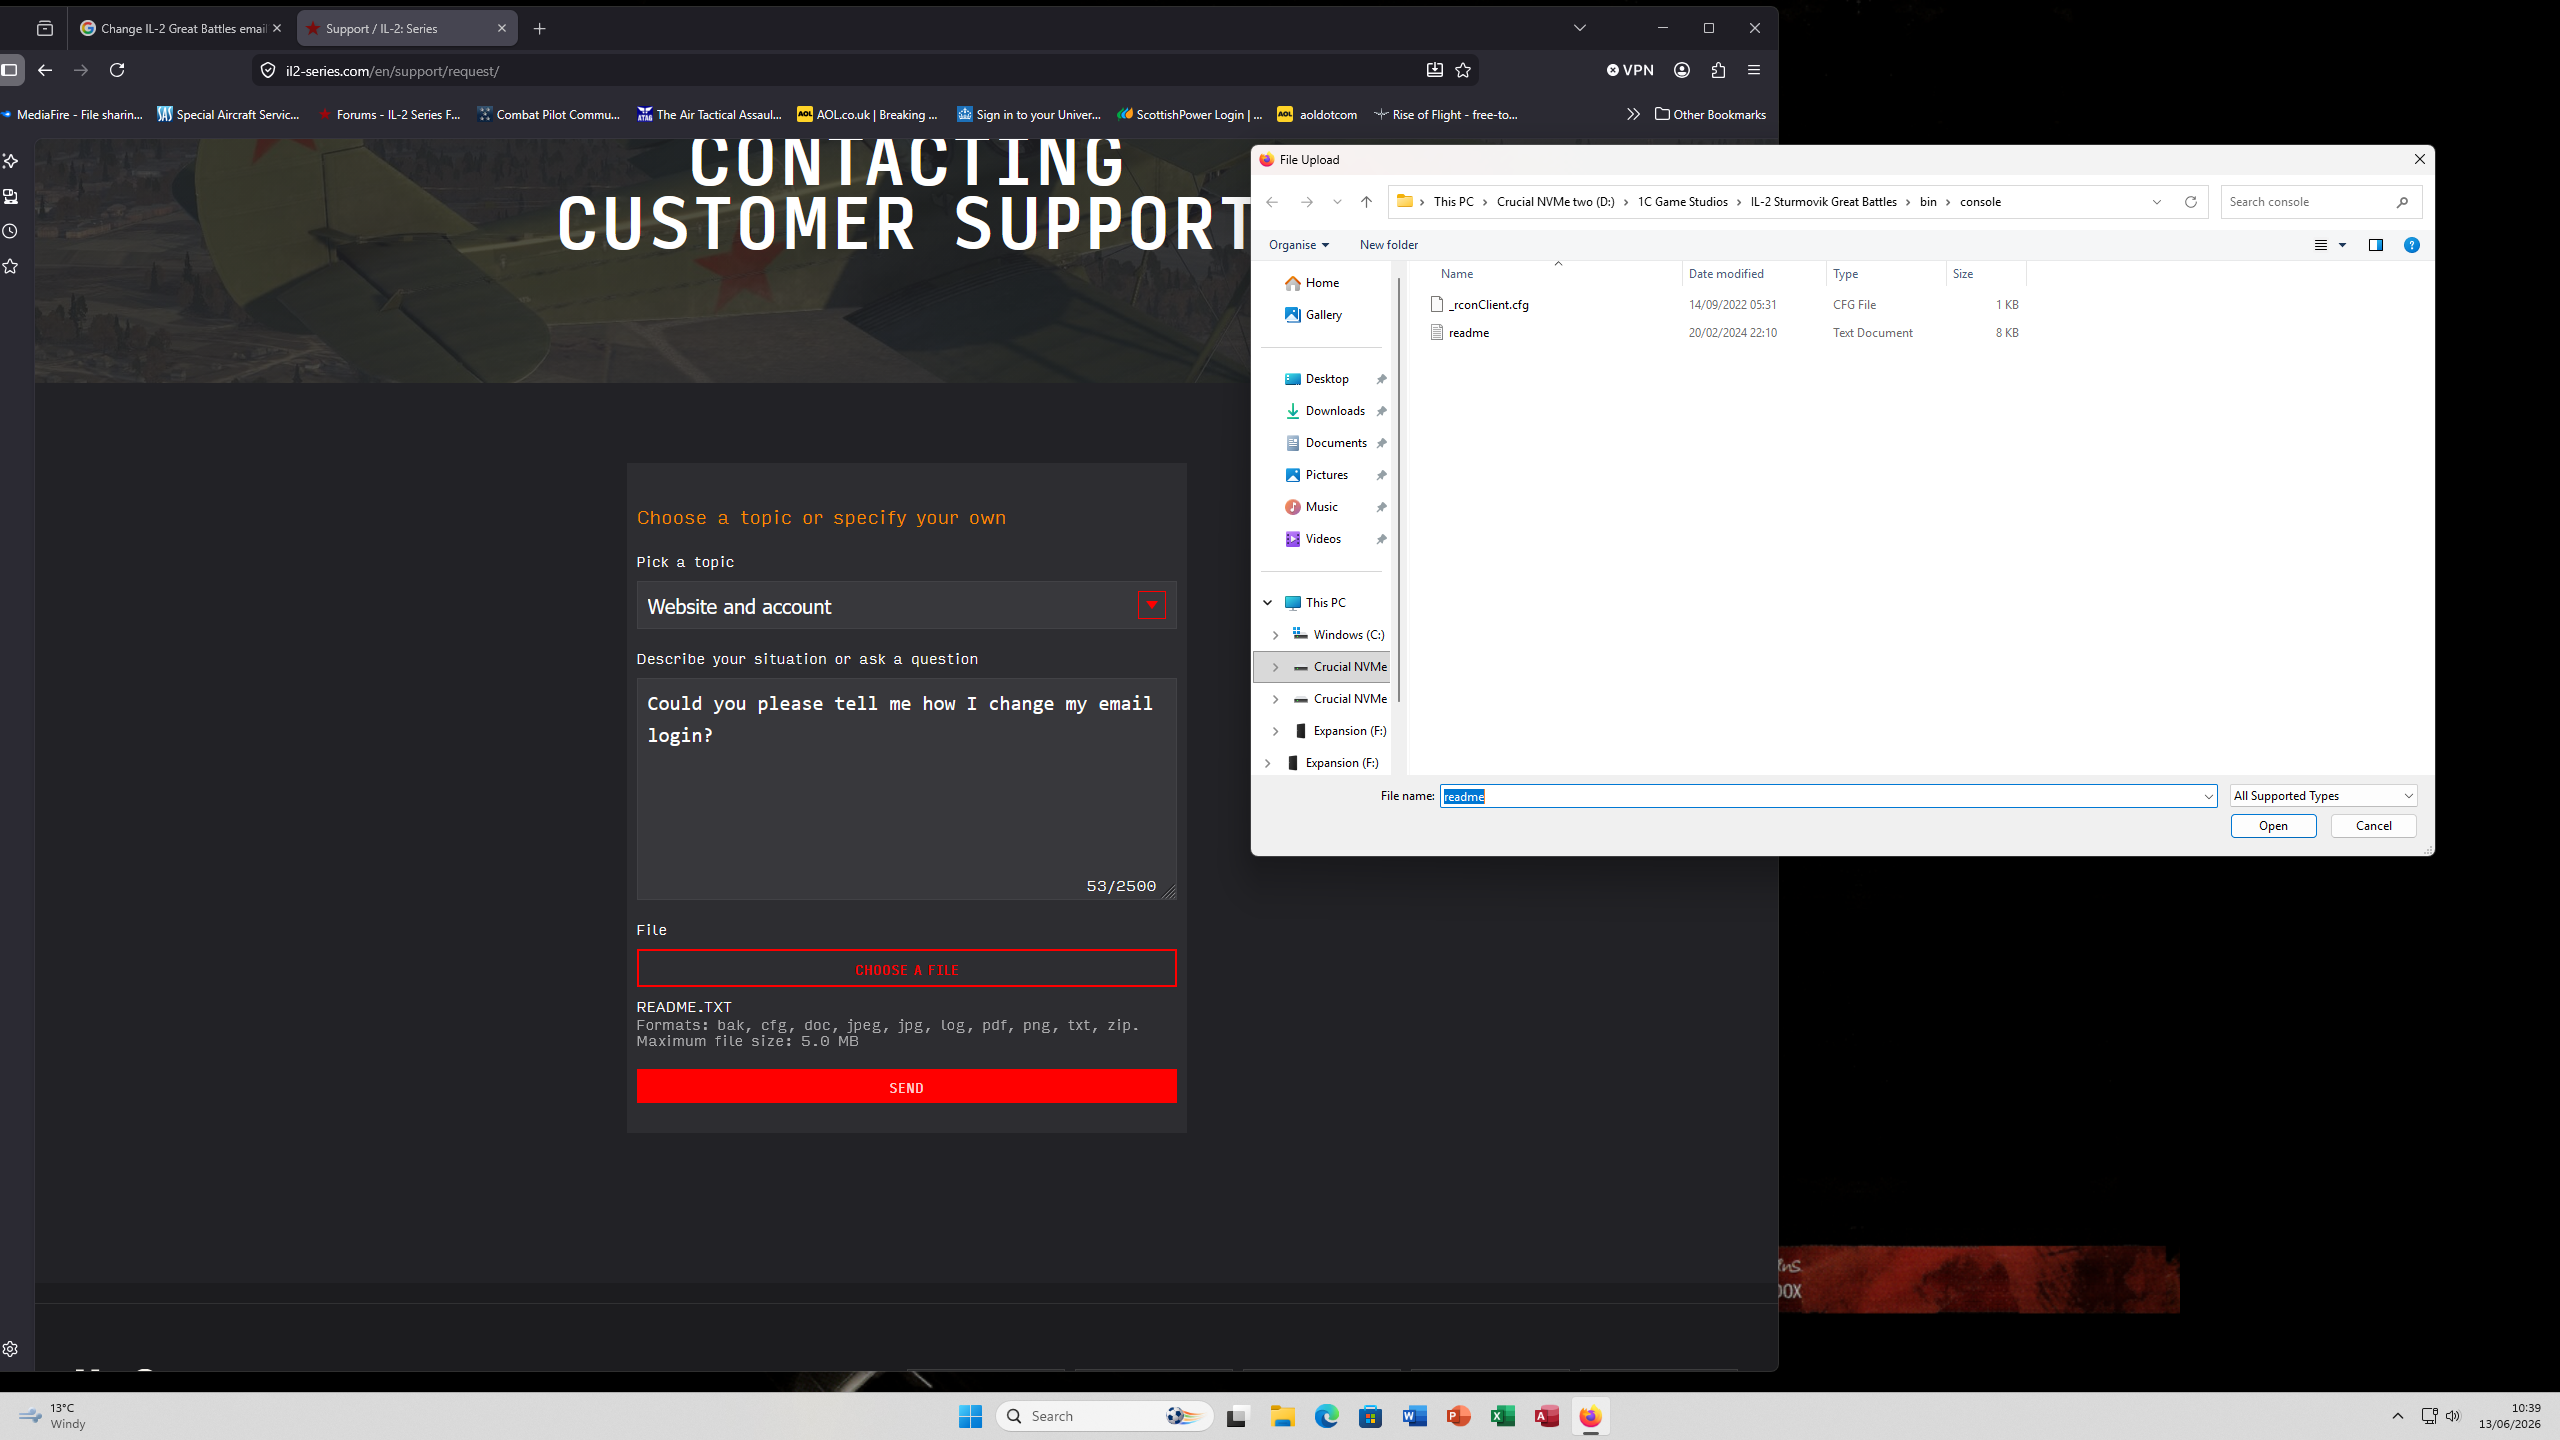The image size is (2560, 1440).
Task: Open recent locations dropdown in File Upload
Action: (x=1337, y=202)
